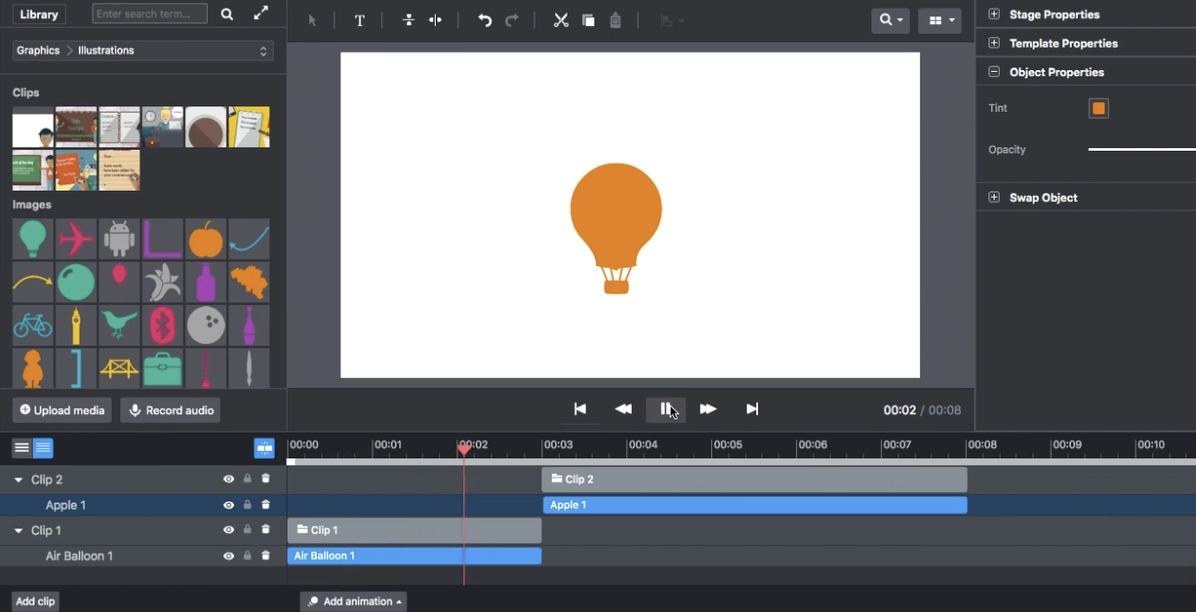This screenshot has height=612, width=1196.
Task: Click the vertical align center icon
Action: click(x=408, y=21)
